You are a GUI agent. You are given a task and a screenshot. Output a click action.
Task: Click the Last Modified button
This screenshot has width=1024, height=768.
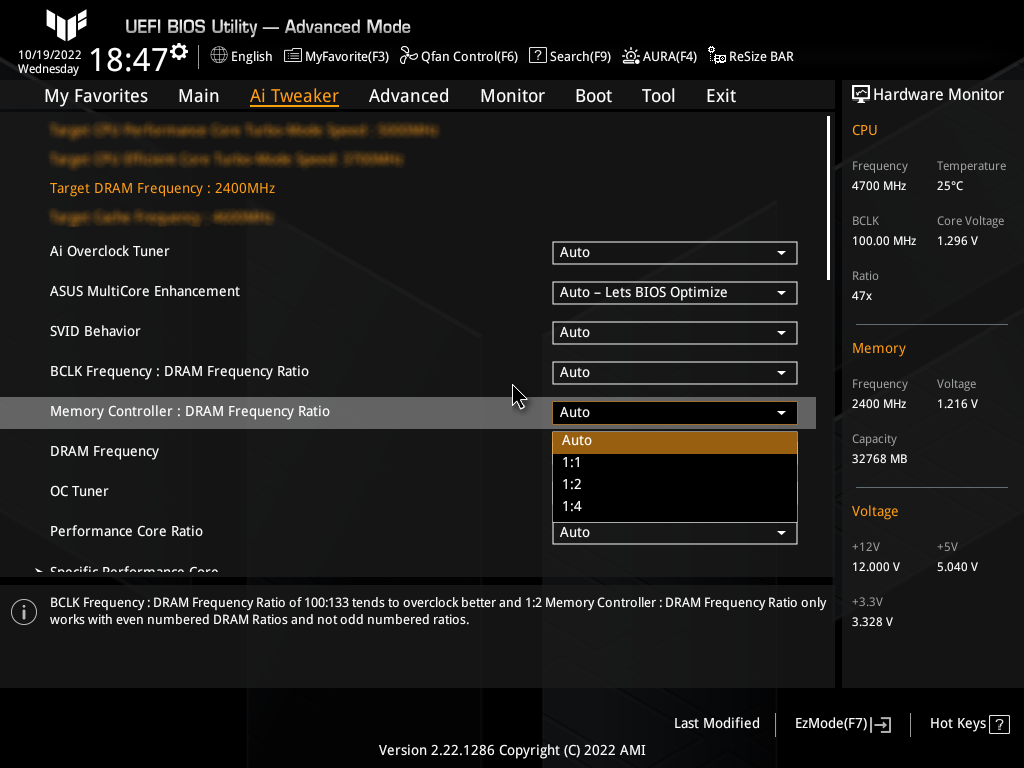(717, 723)
